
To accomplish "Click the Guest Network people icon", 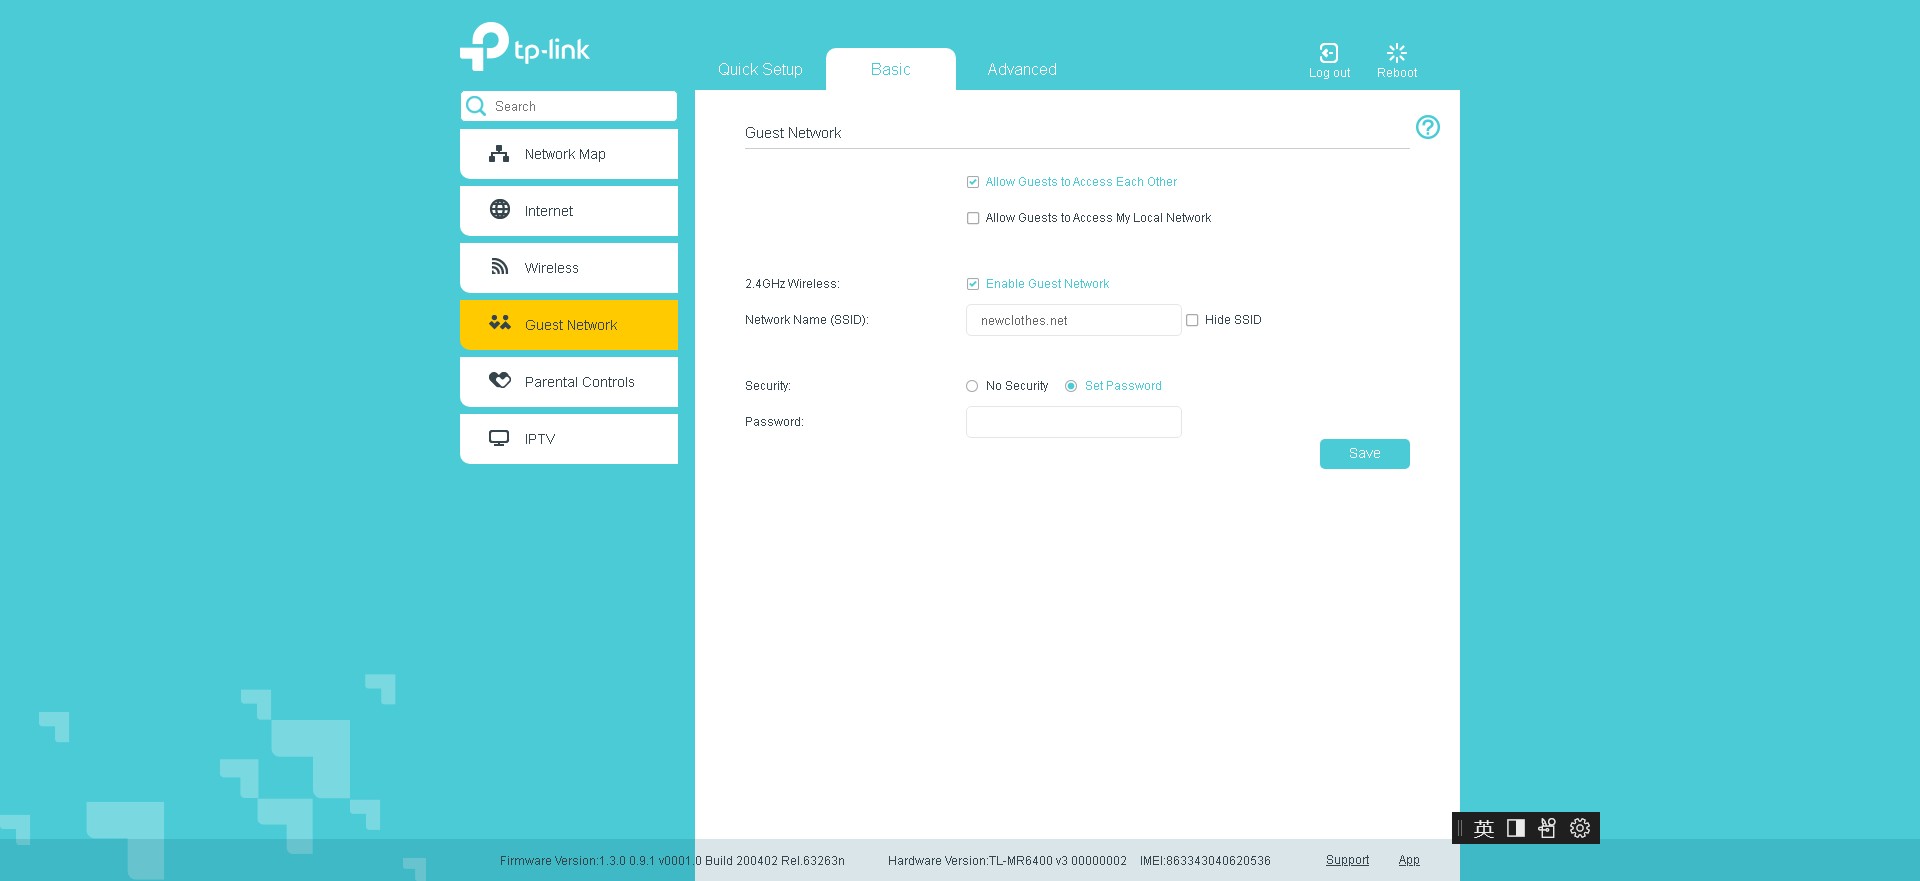I will pos(500,322).
